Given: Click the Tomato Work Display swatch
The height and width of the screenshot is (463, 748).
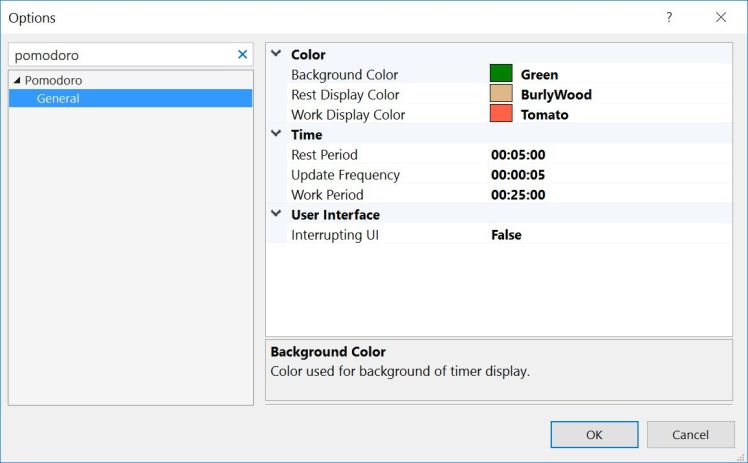Looking at the screenshot, I should point(501,114).
